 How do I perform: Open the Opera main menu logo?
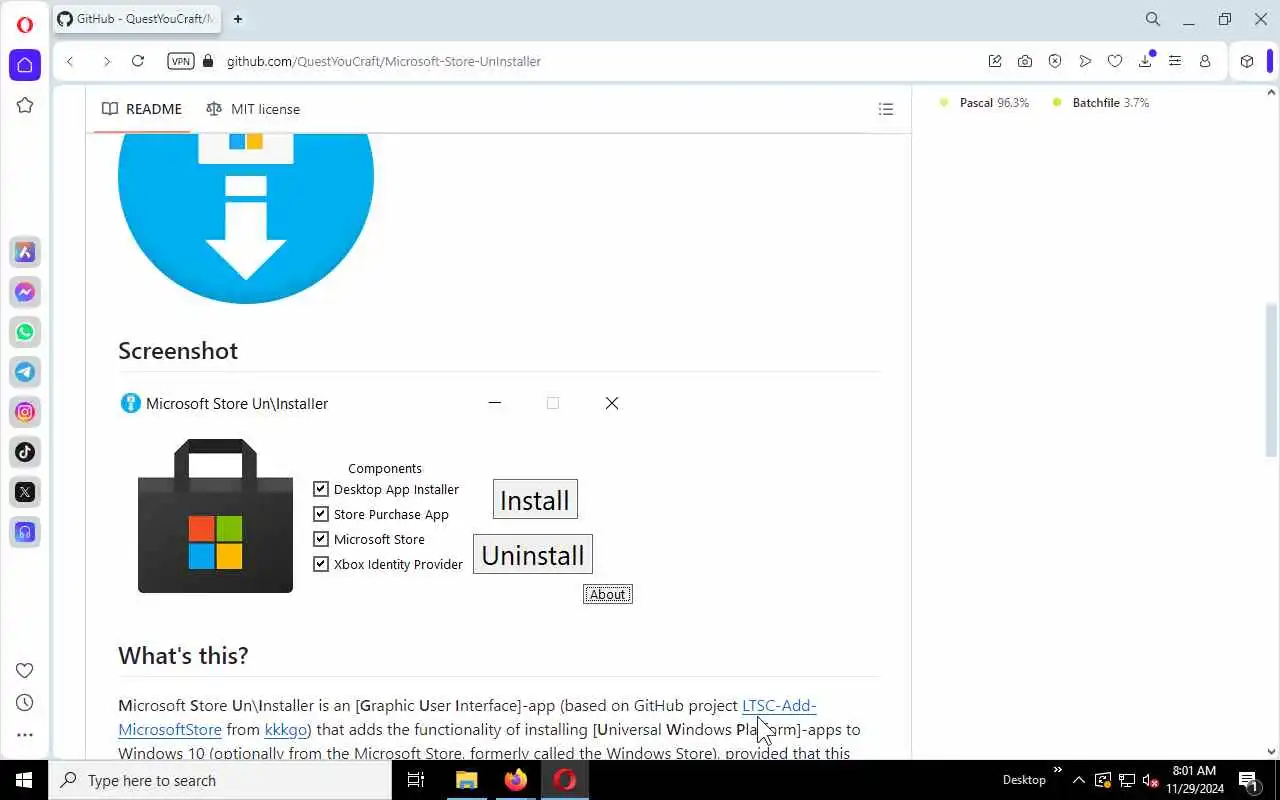[25, 25]
